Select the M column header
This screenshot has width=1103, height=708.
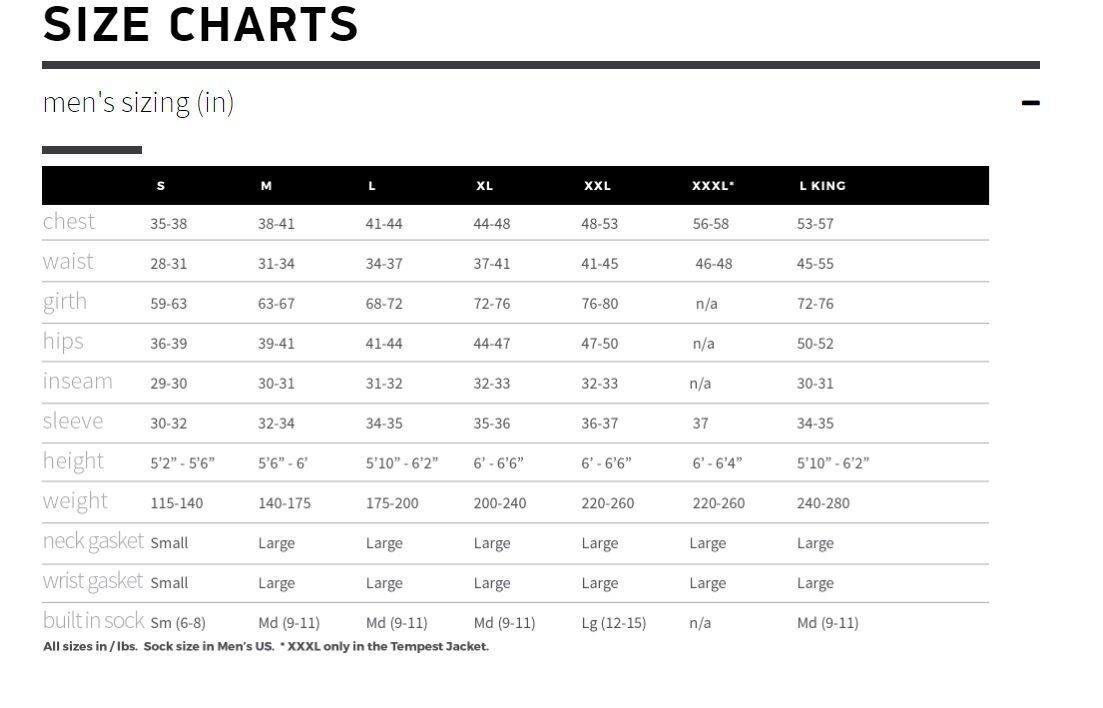click(x=266, y=186)
